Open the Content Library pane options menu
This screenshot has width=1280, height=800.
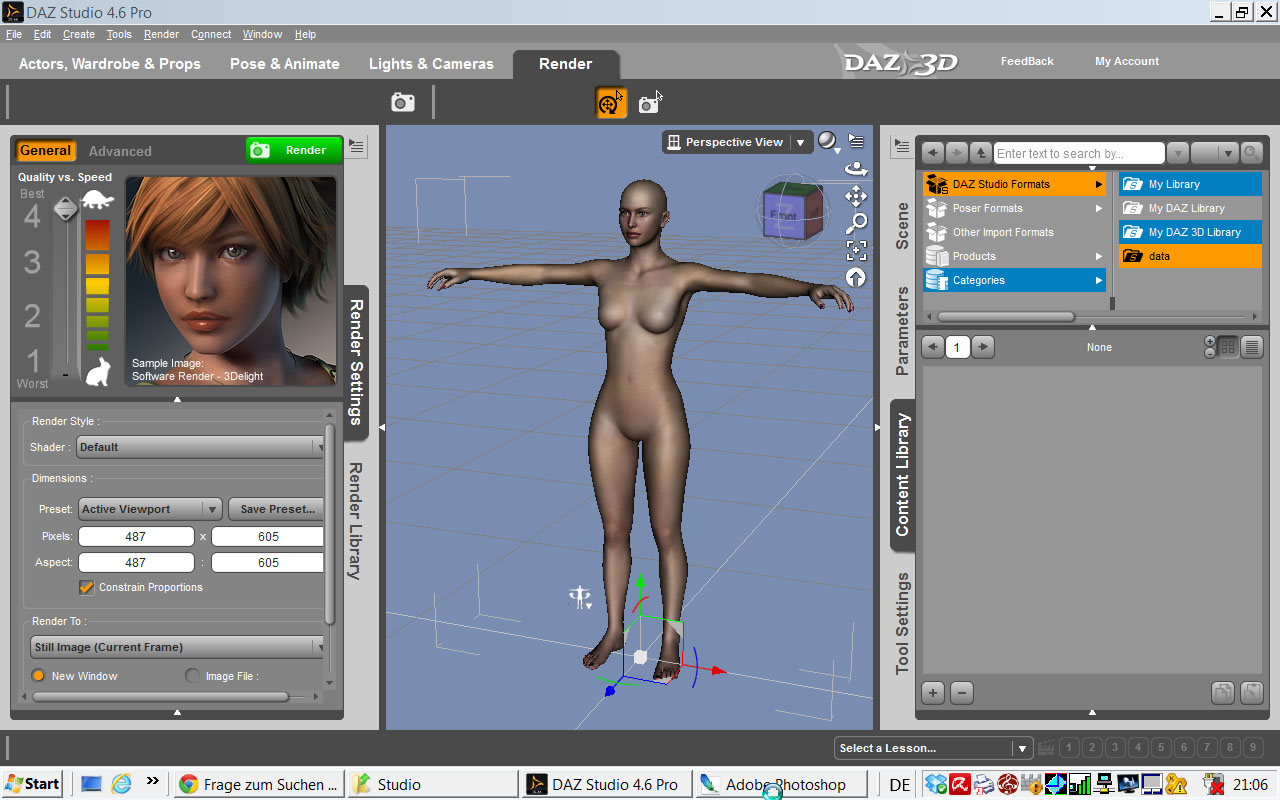[902, 147]
